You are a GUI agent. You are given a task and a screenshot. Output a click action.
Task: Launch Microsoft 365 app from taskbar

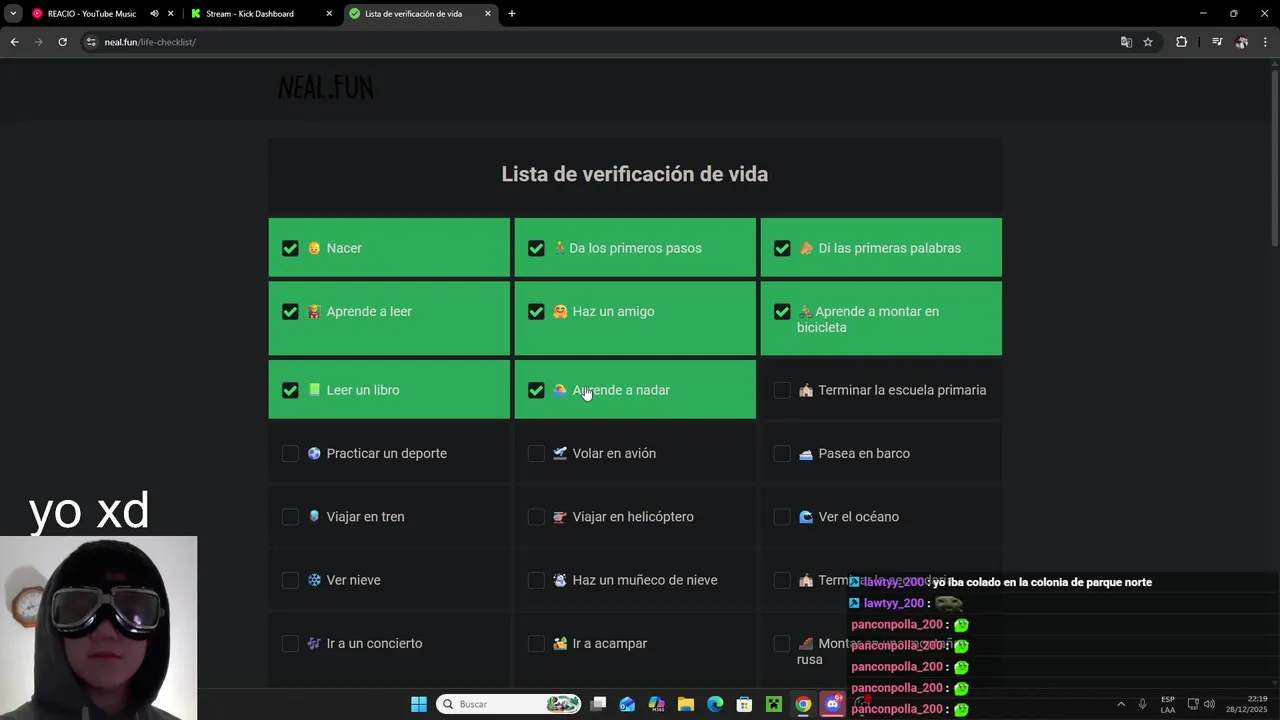pos(656,704)
